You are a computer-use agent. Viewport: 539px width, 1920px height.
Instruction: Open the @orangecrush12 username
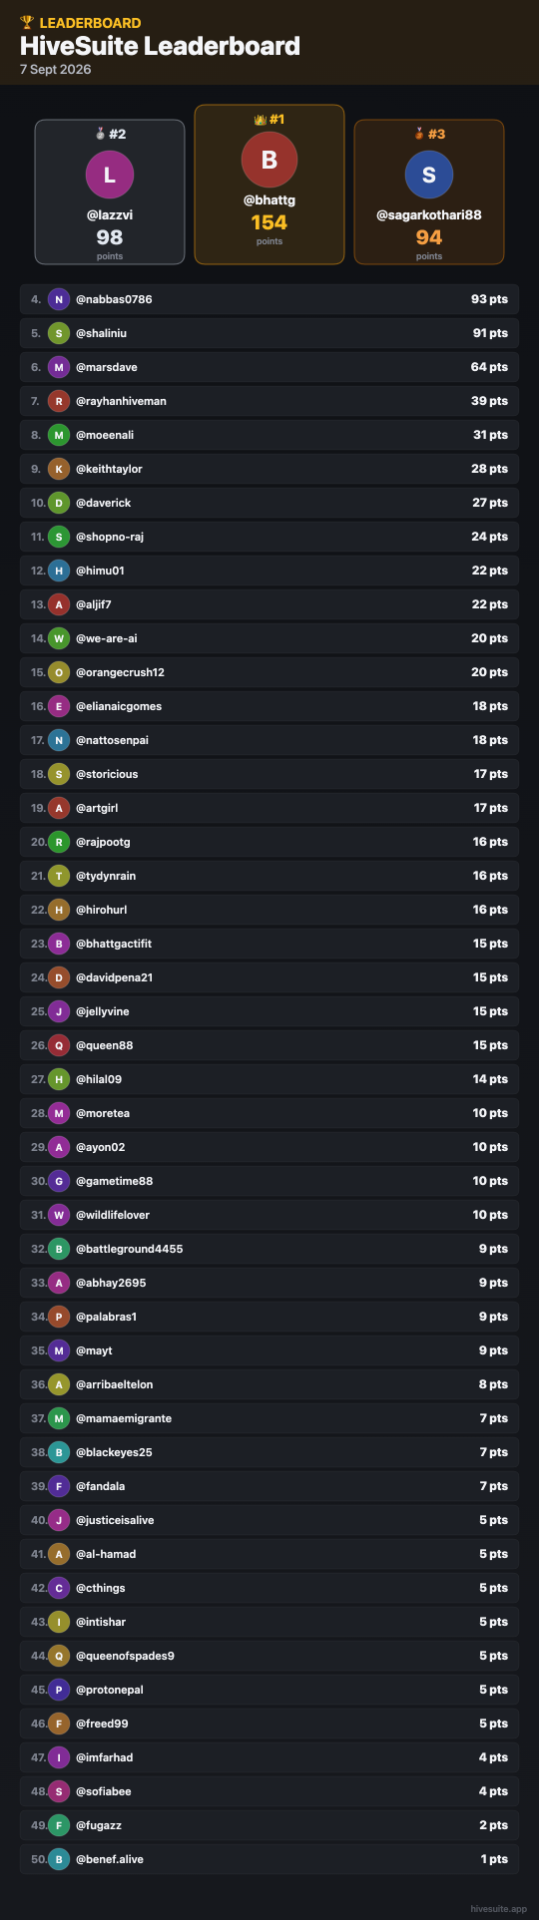(x=120, y=672)
